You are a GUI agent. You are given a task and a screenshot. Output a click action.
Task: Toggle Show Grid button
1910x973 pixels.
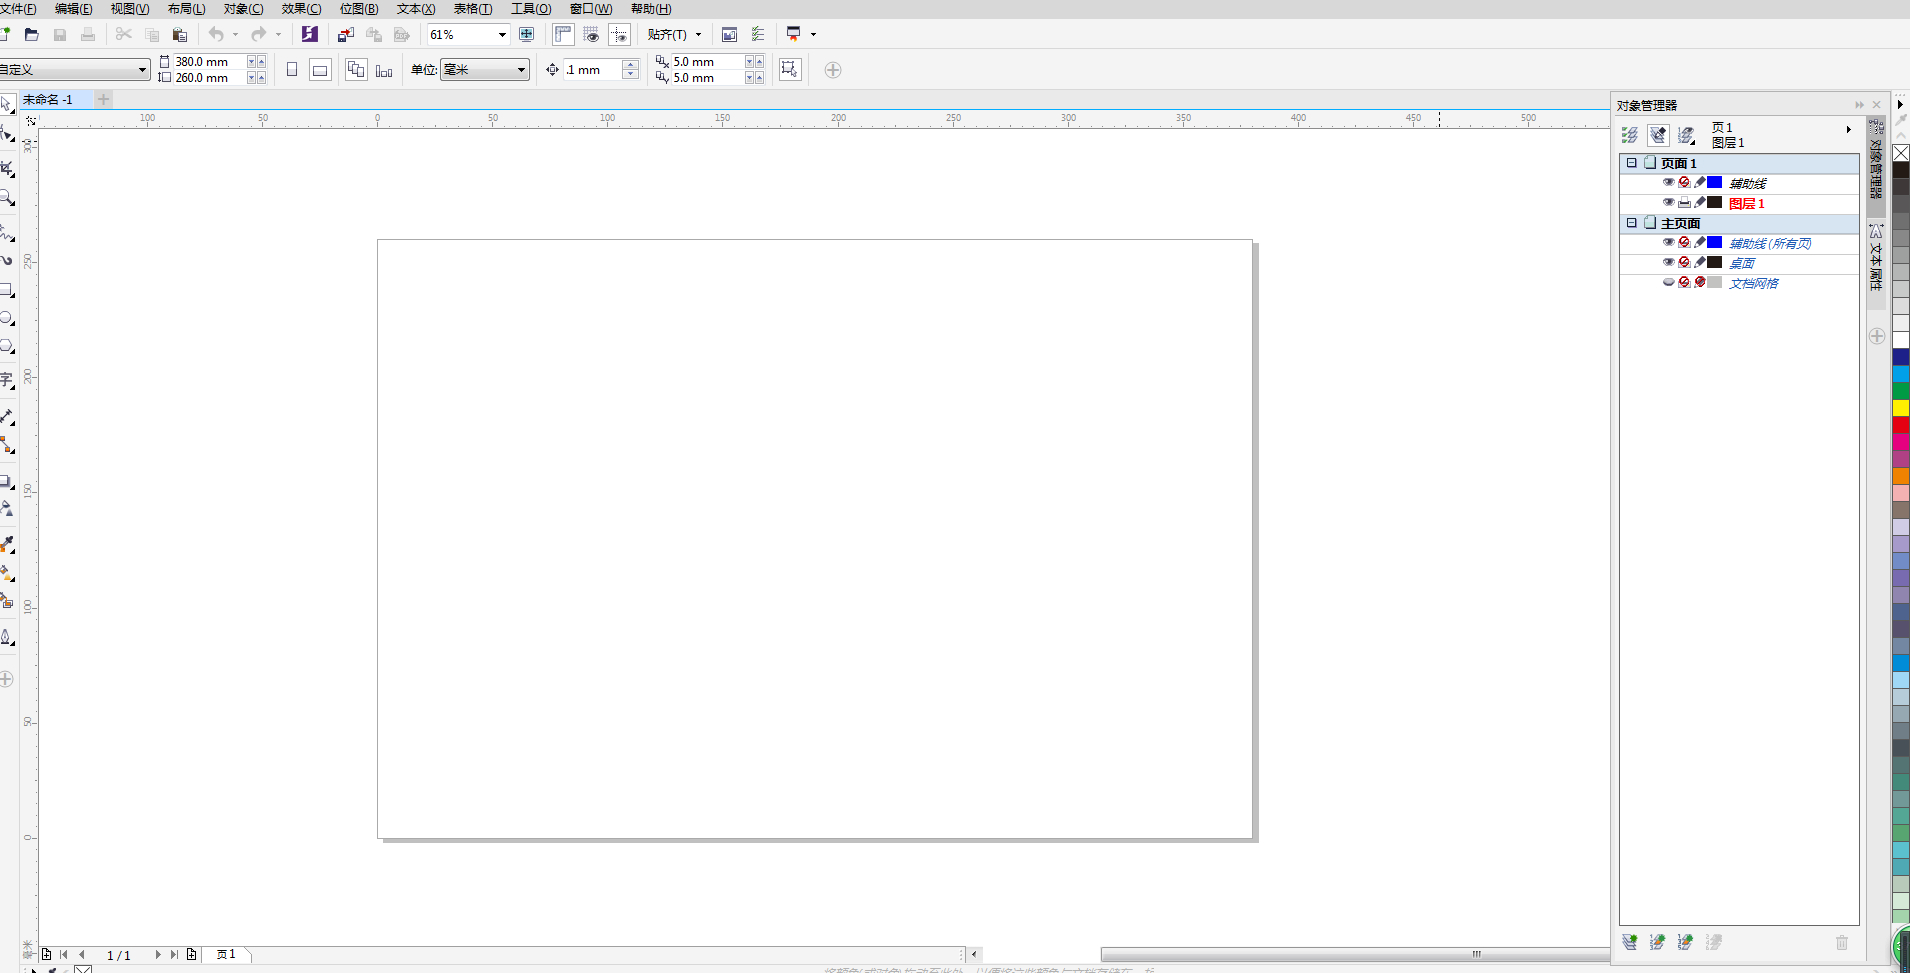(592, 35)
